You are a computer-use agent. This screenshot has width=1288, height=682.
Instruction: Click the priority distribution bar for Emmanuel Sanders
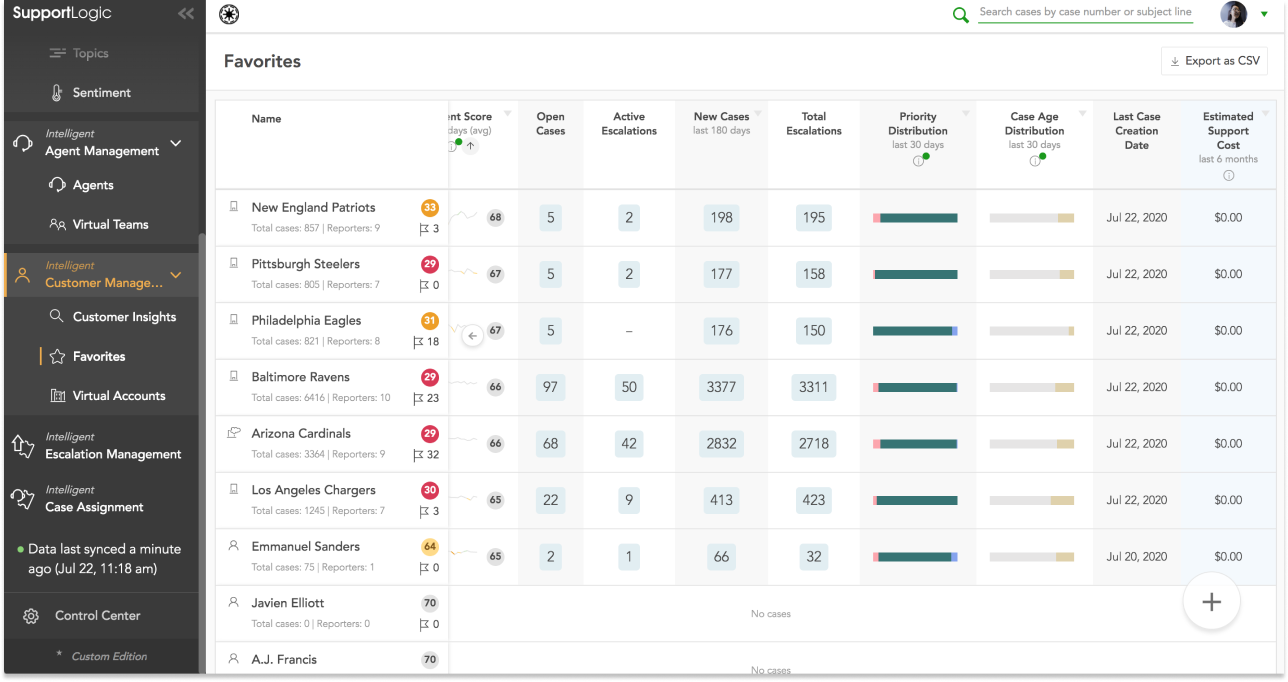[x=915, y=557]
